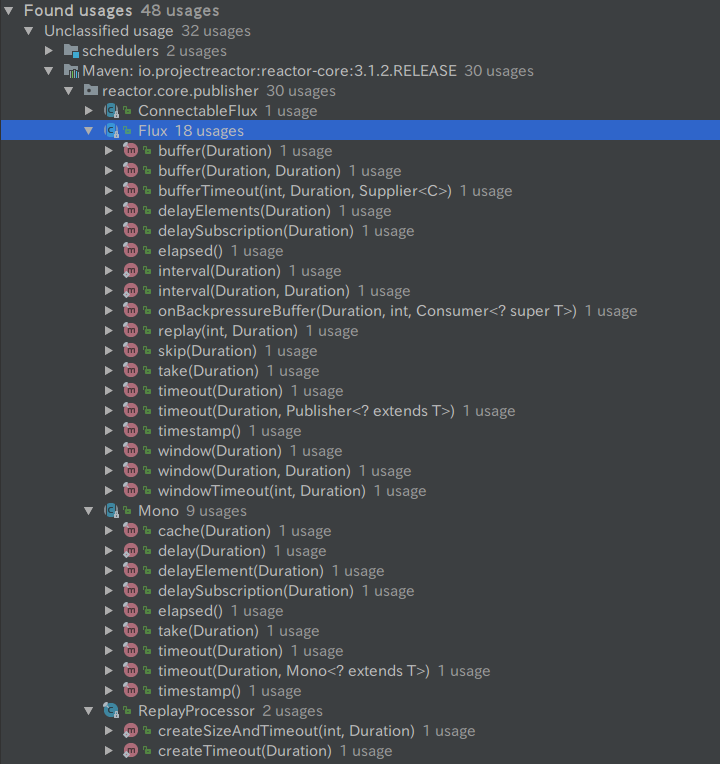The image size is (720, 764).
Task: Click the method icon of buffer(Duration)
Action: pos(131,151)
